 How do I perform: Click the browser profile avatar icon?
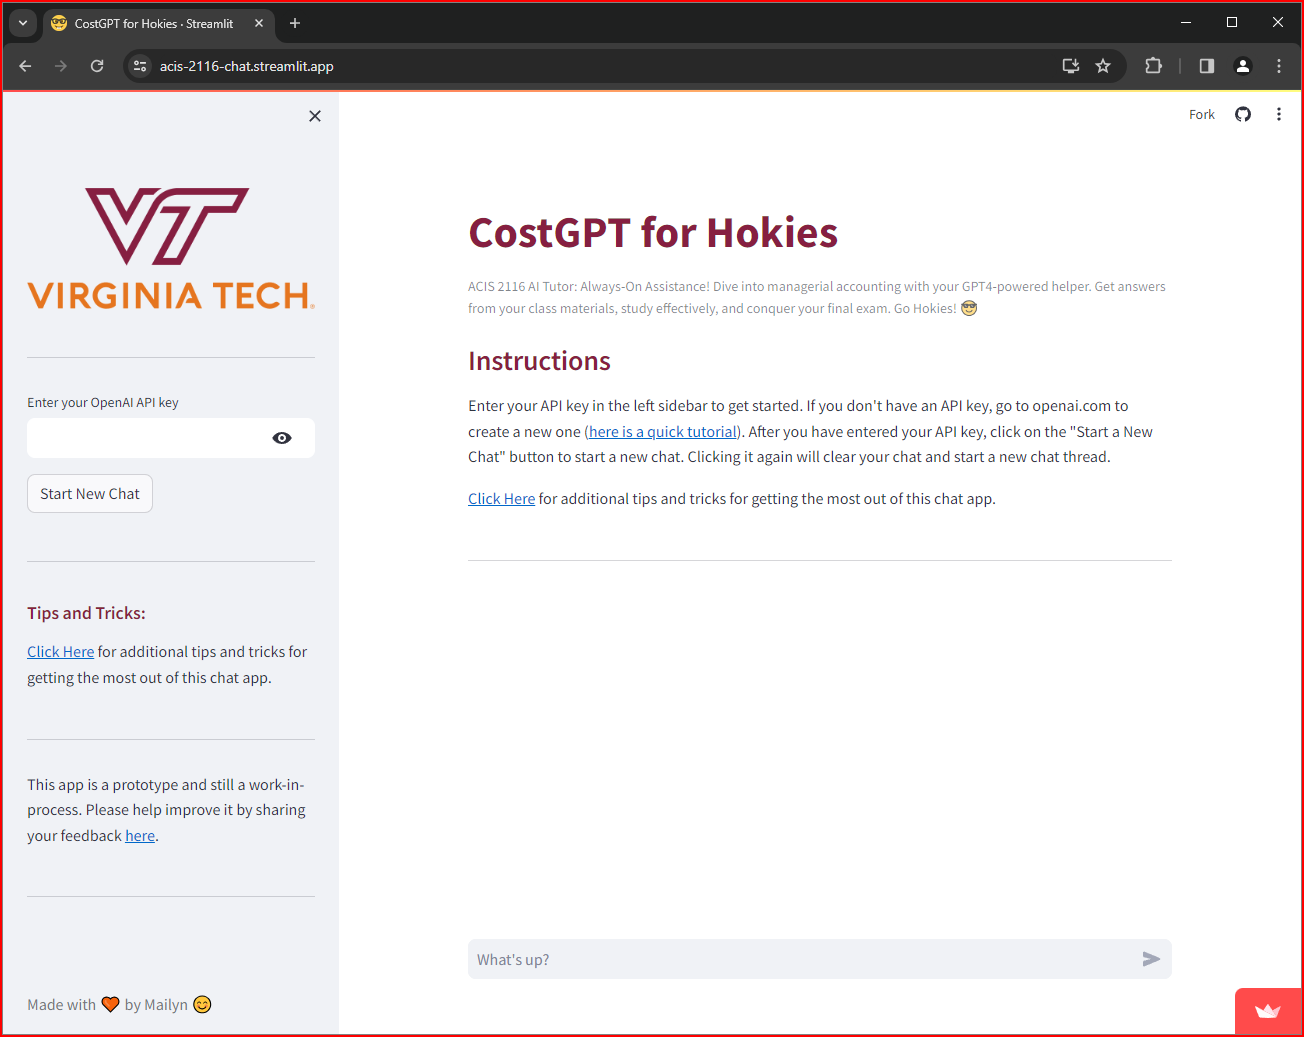click(1242, 66)
